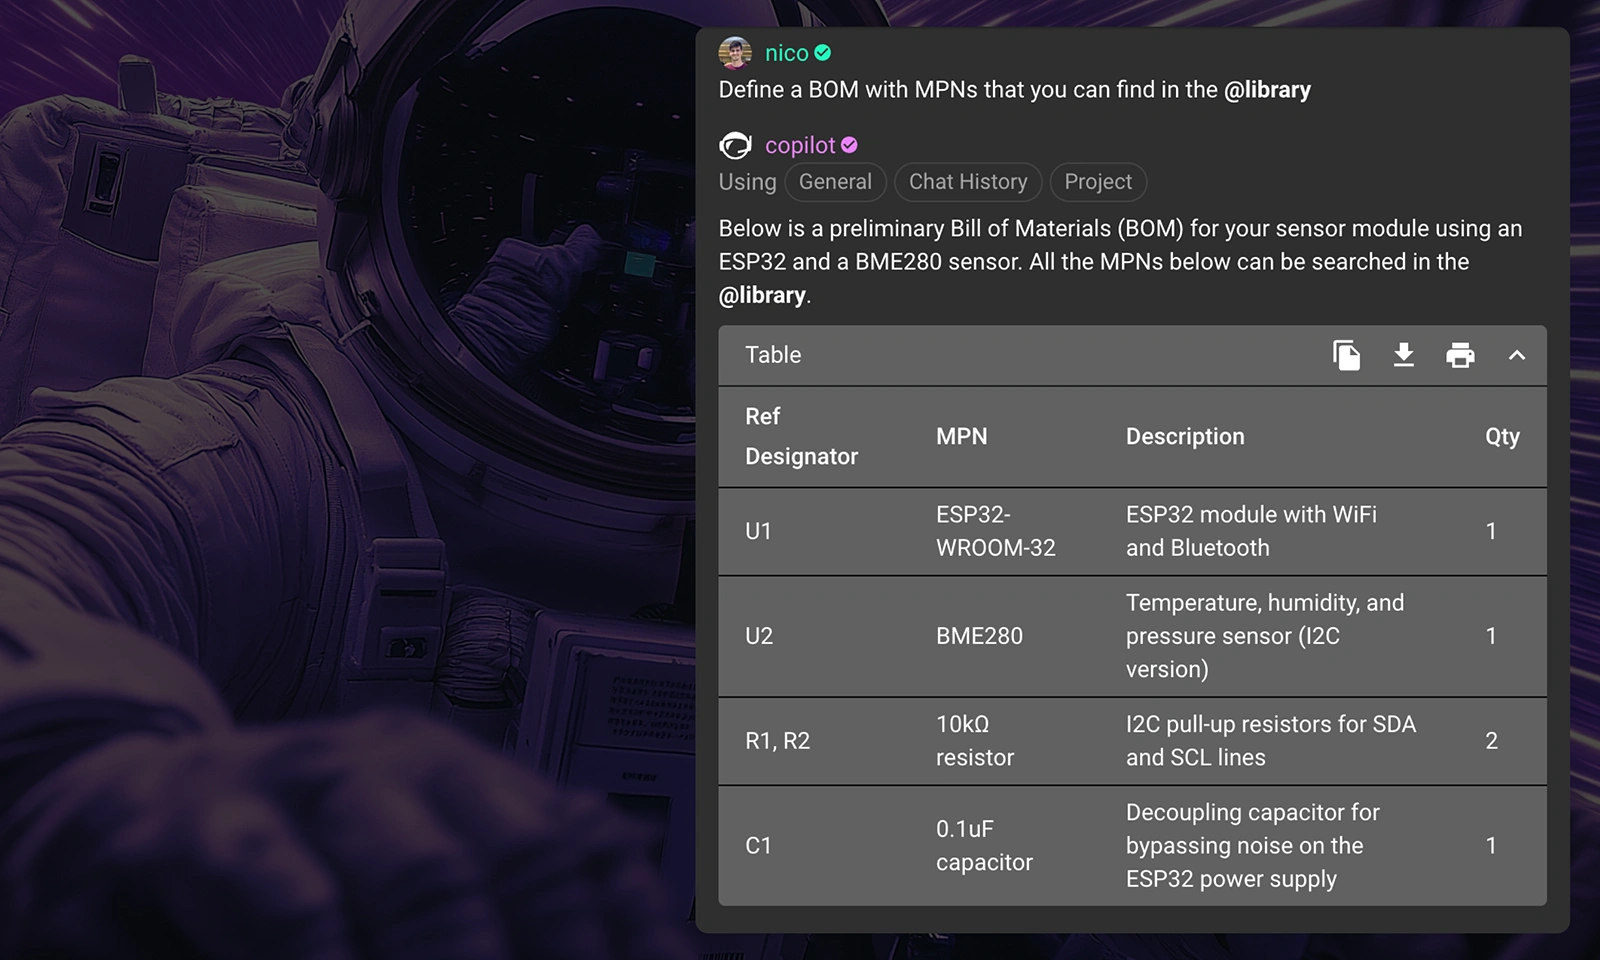The width and height of the screenshot is (1600, 960).
Task: Click nico's verified badge
Action: pos(823,53)
